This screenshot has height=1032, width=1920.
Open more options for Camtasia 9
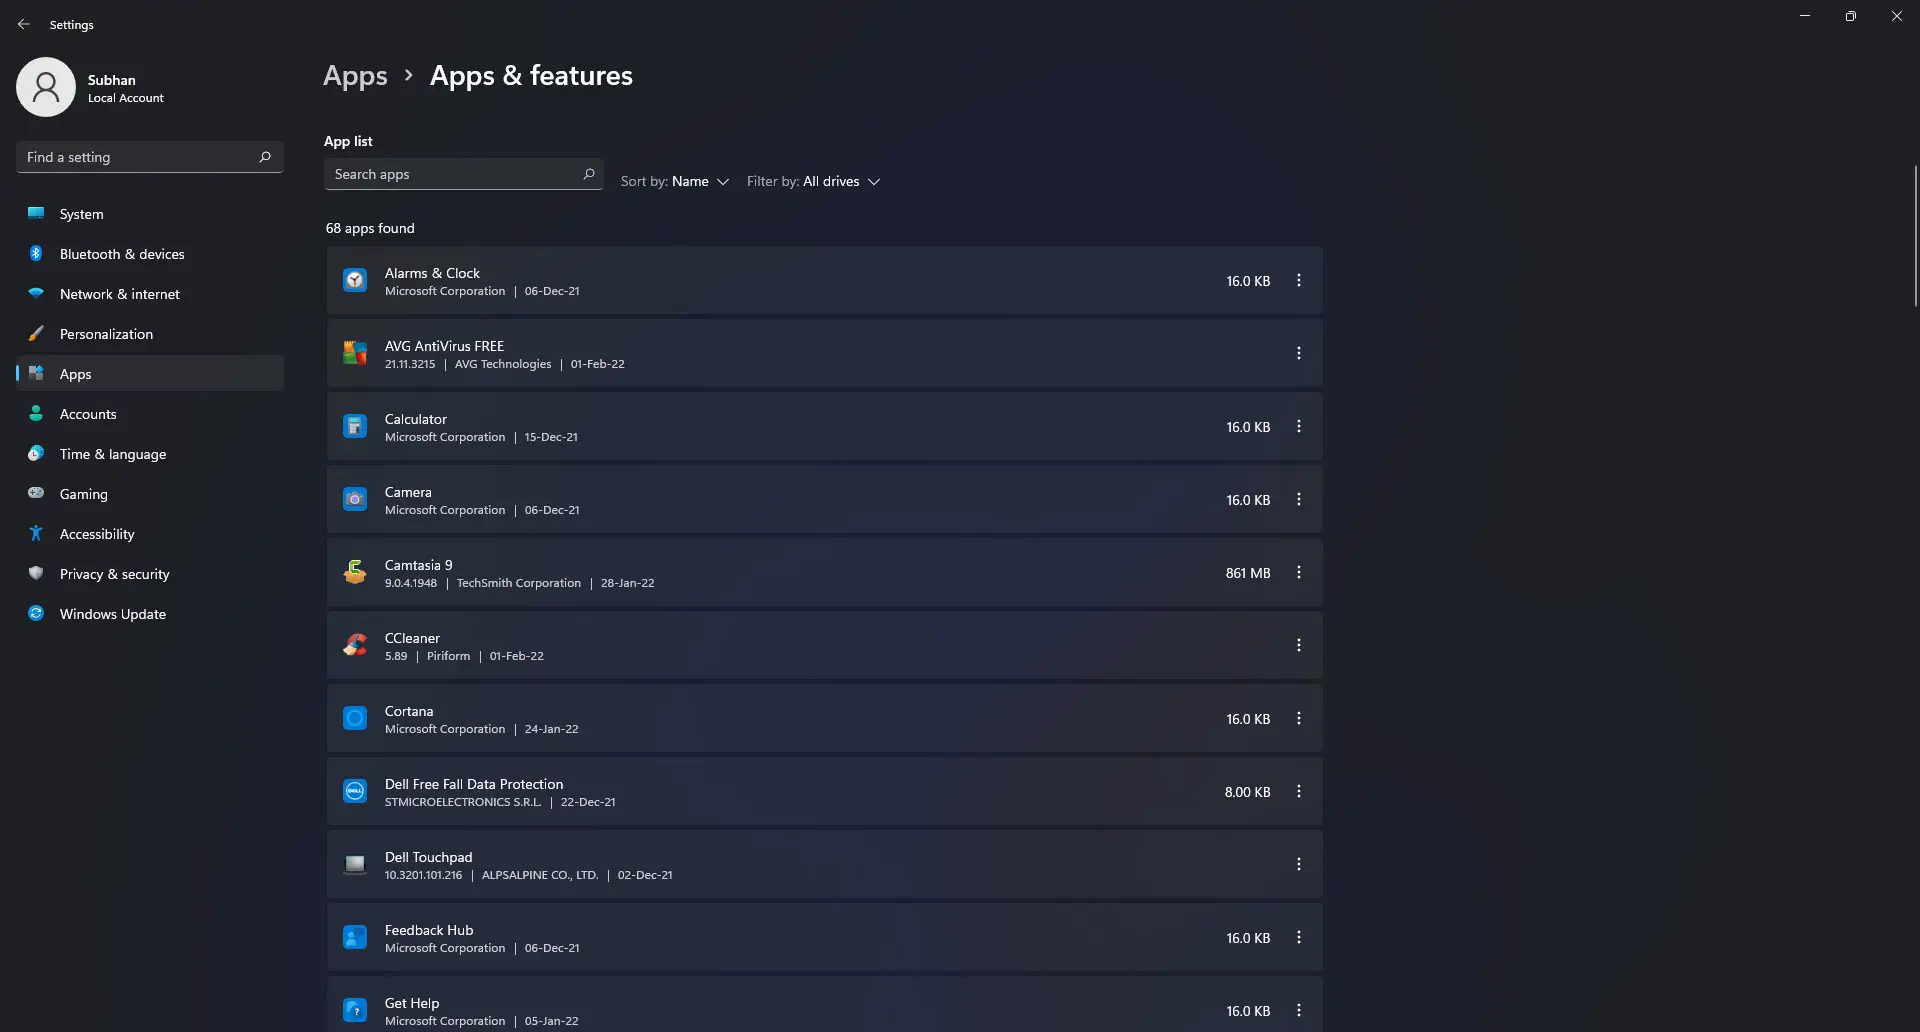[1299, 573]
